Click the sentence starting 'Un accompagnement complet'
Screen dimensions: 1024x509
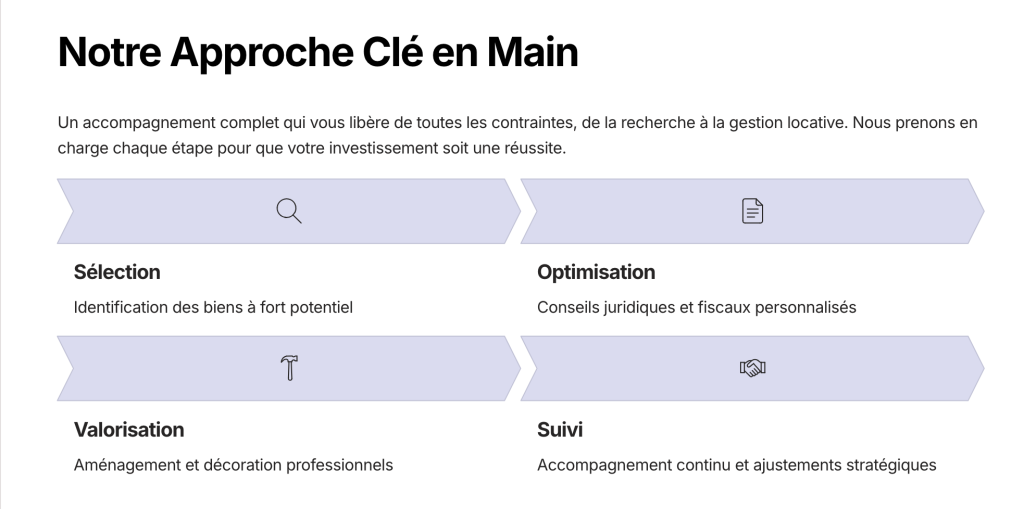400,123
